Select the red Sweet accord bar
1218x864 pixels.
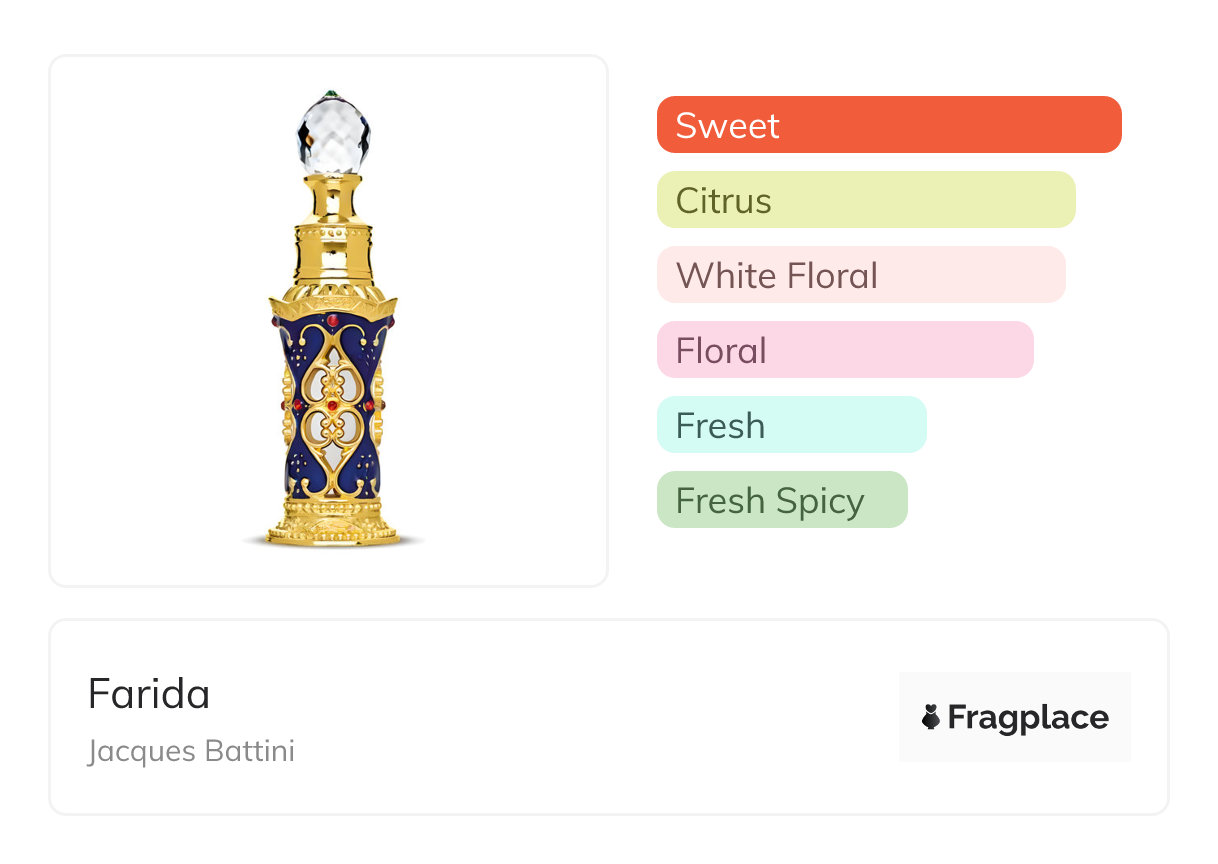coord(888,125)
